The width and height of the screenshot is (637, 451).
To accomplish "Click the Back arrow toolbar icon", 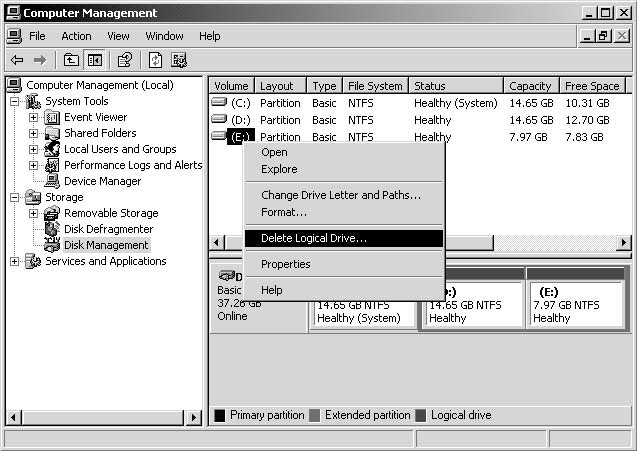I will tap(17, 60).
